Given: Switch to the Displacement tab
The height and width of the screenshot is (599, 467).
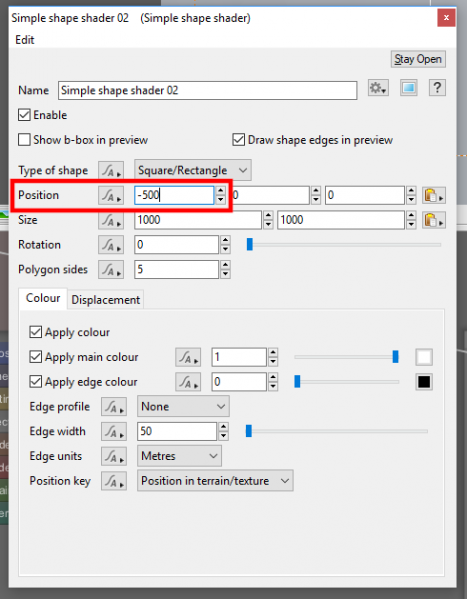Looking at the screenshot, I should pyautogui.click(x=106, y=300).
